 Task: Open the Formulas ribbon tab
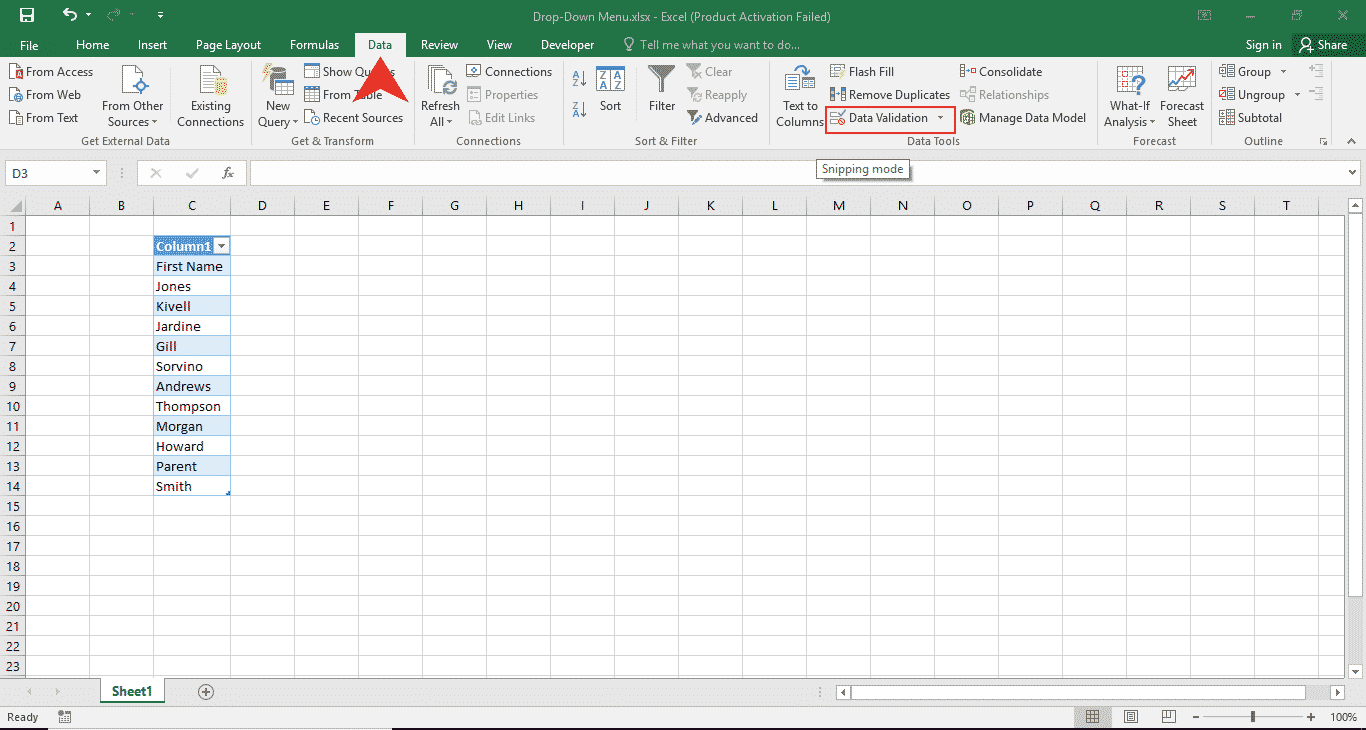(x=314, y=45)
